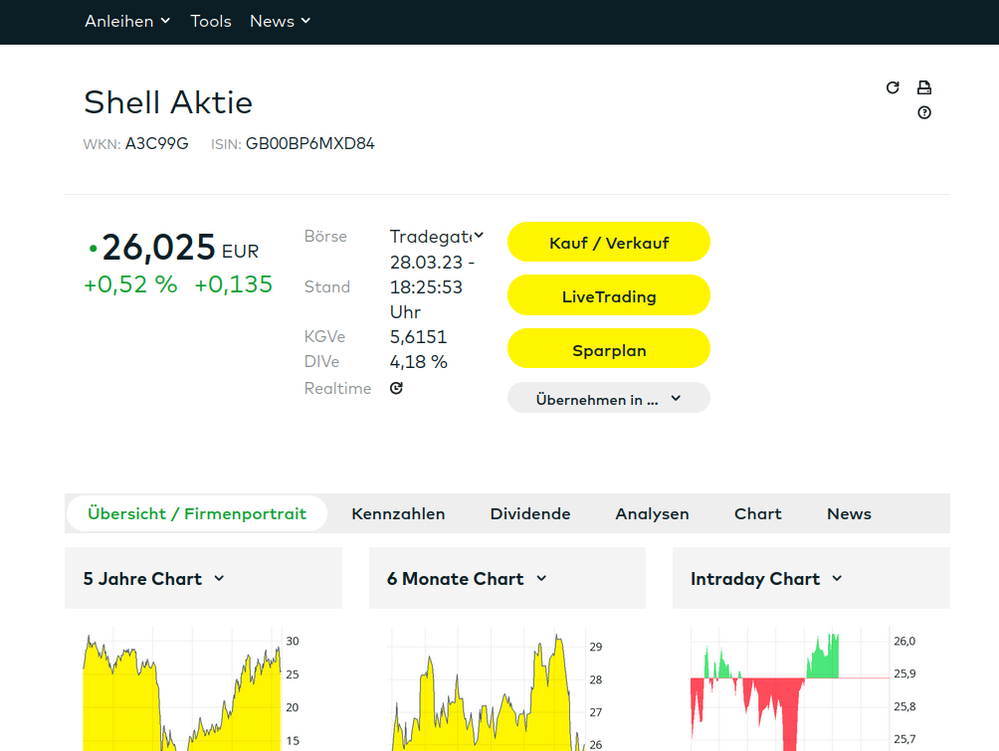This screenshot has height=751, width=999.
Task: Click the LiveTrading button
Action: coord(608,296)
